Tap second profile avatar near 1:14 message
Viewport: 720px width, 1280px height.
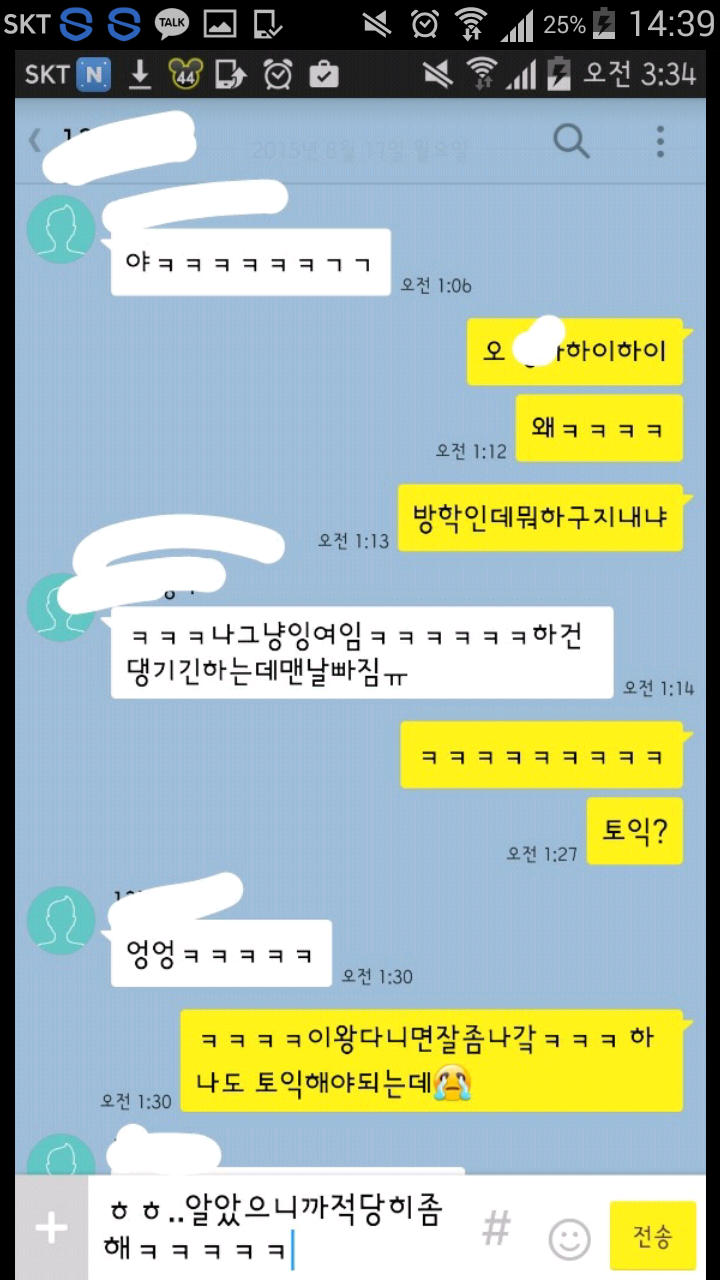coord(61,607)
